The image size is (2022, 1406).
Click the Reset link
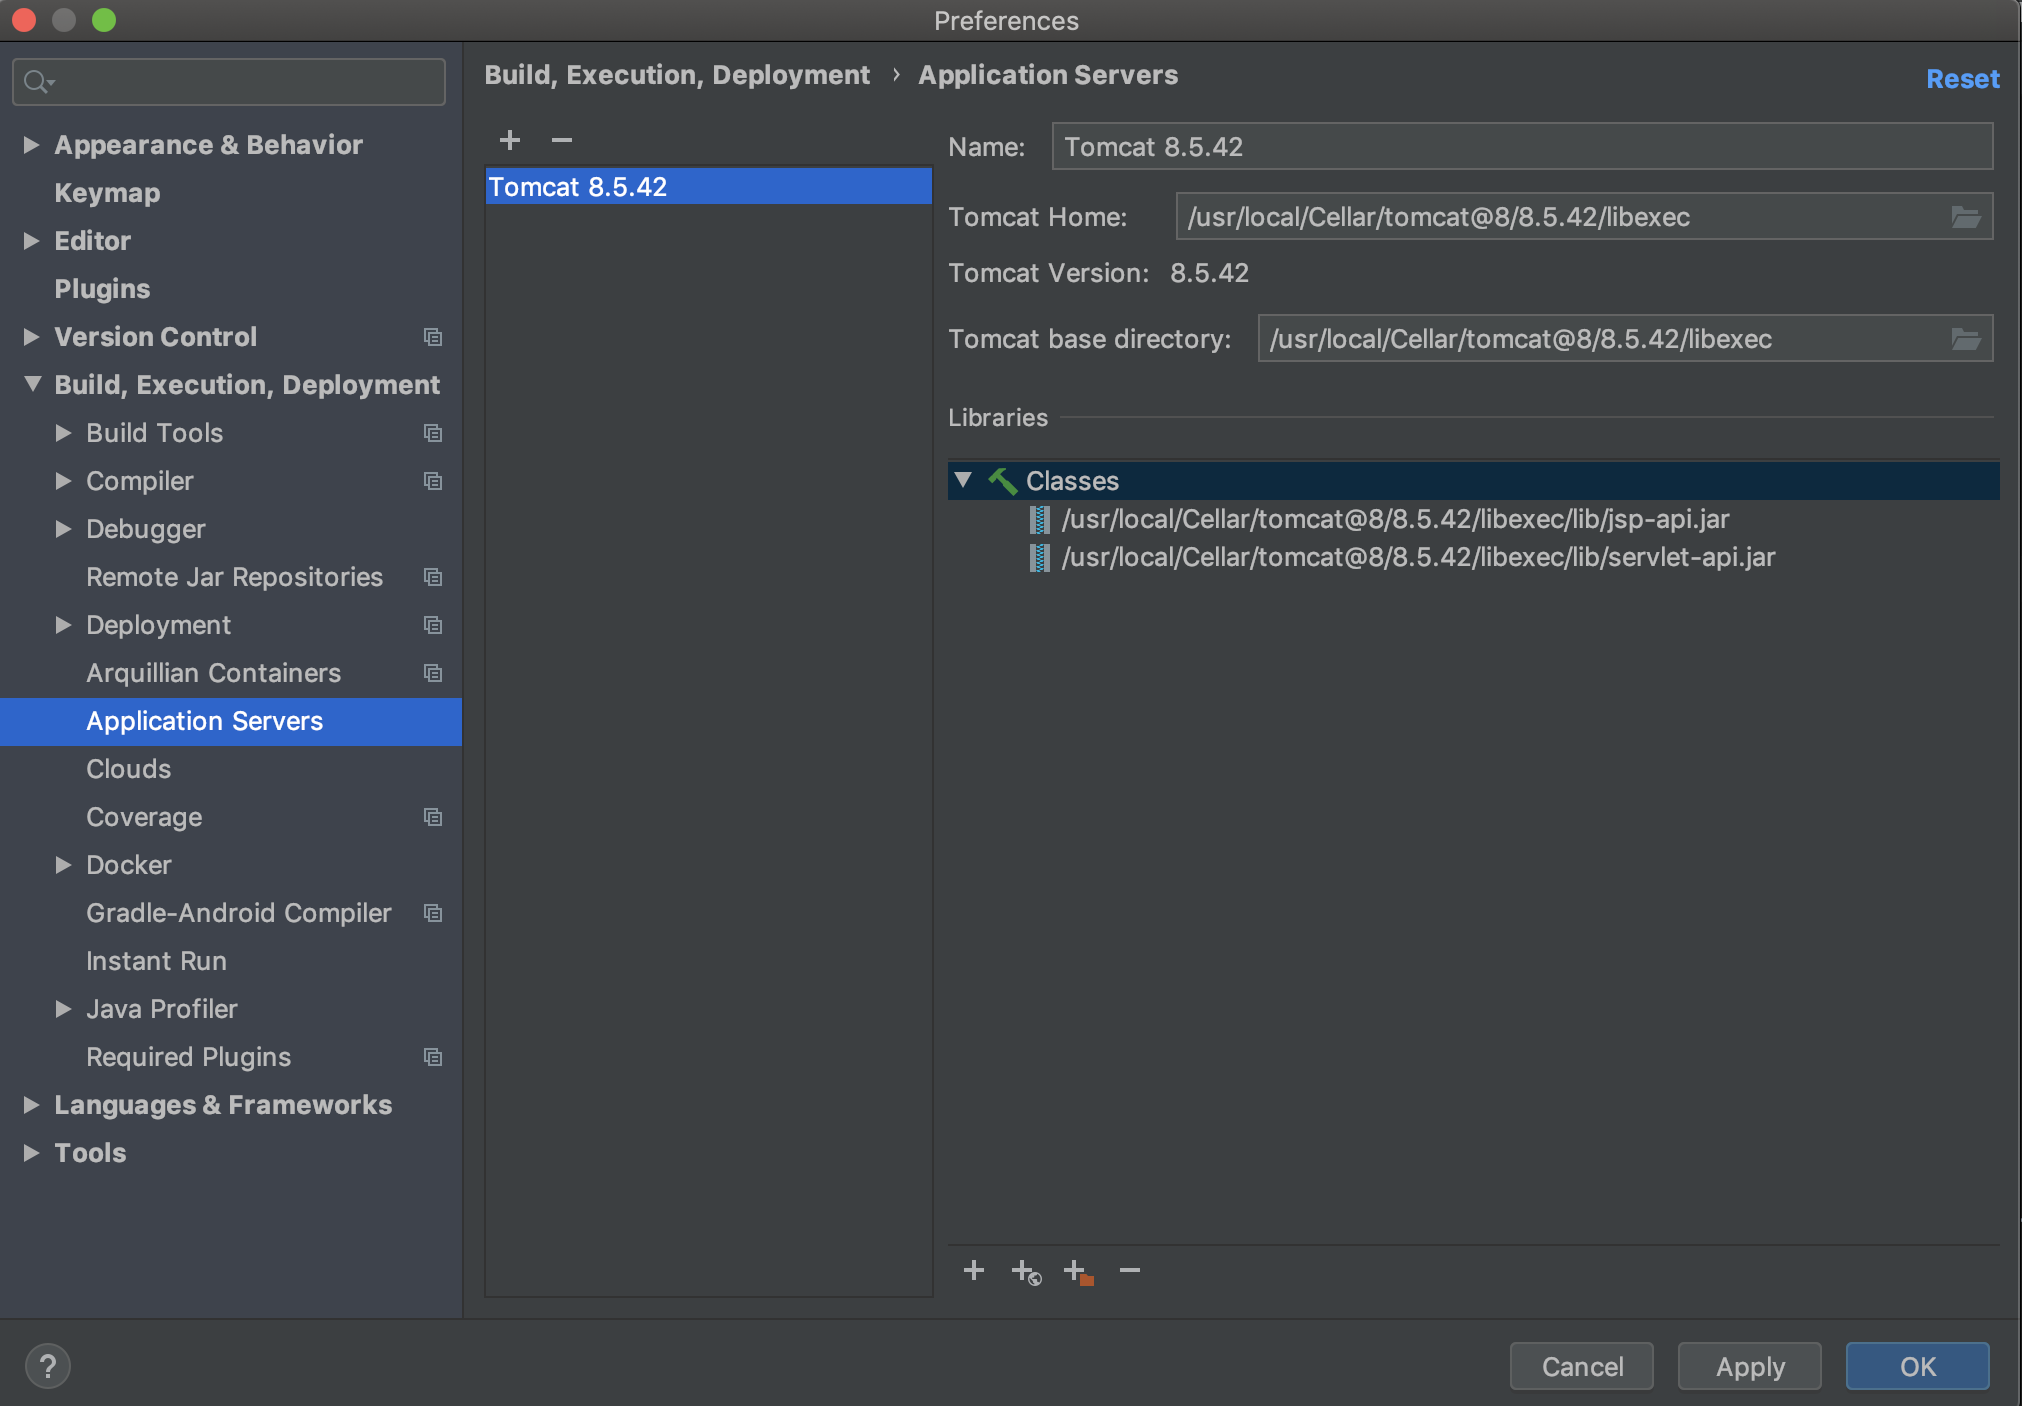point(1963,79)
